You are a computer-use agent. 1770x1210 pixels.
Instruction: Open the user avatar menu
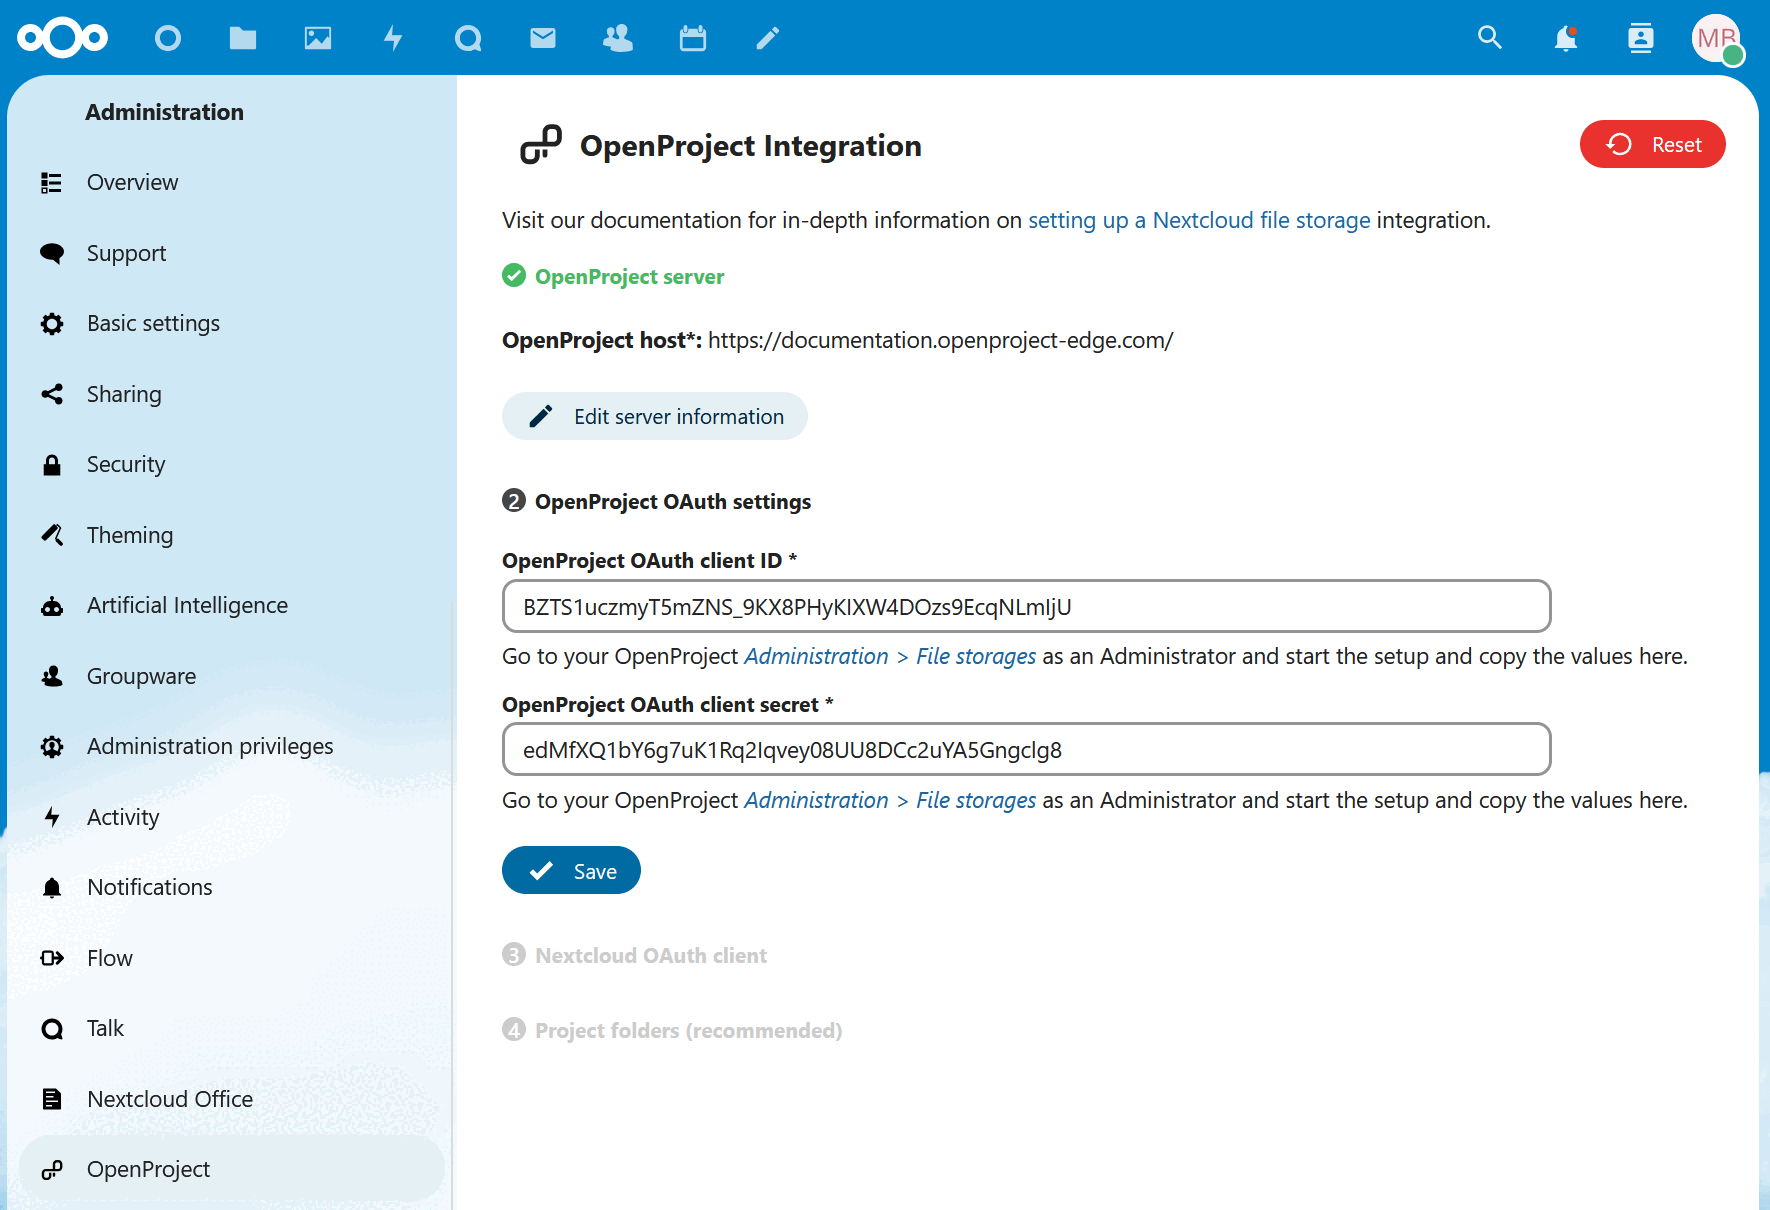[1717, 38]
